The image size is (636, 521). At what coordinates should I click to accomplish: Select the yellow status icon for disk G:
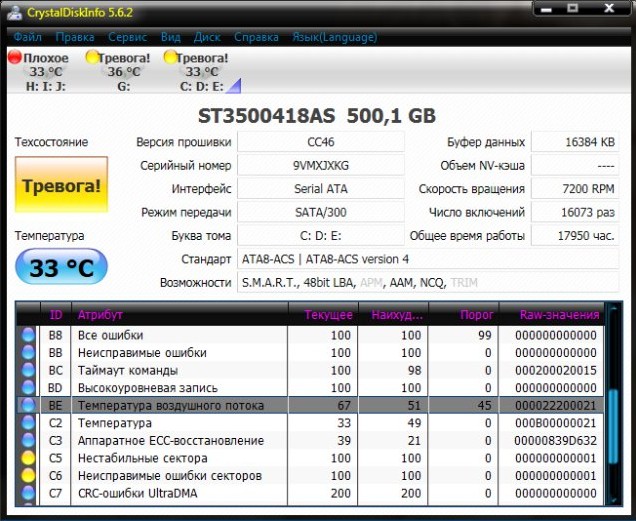(x=93, y=58)
